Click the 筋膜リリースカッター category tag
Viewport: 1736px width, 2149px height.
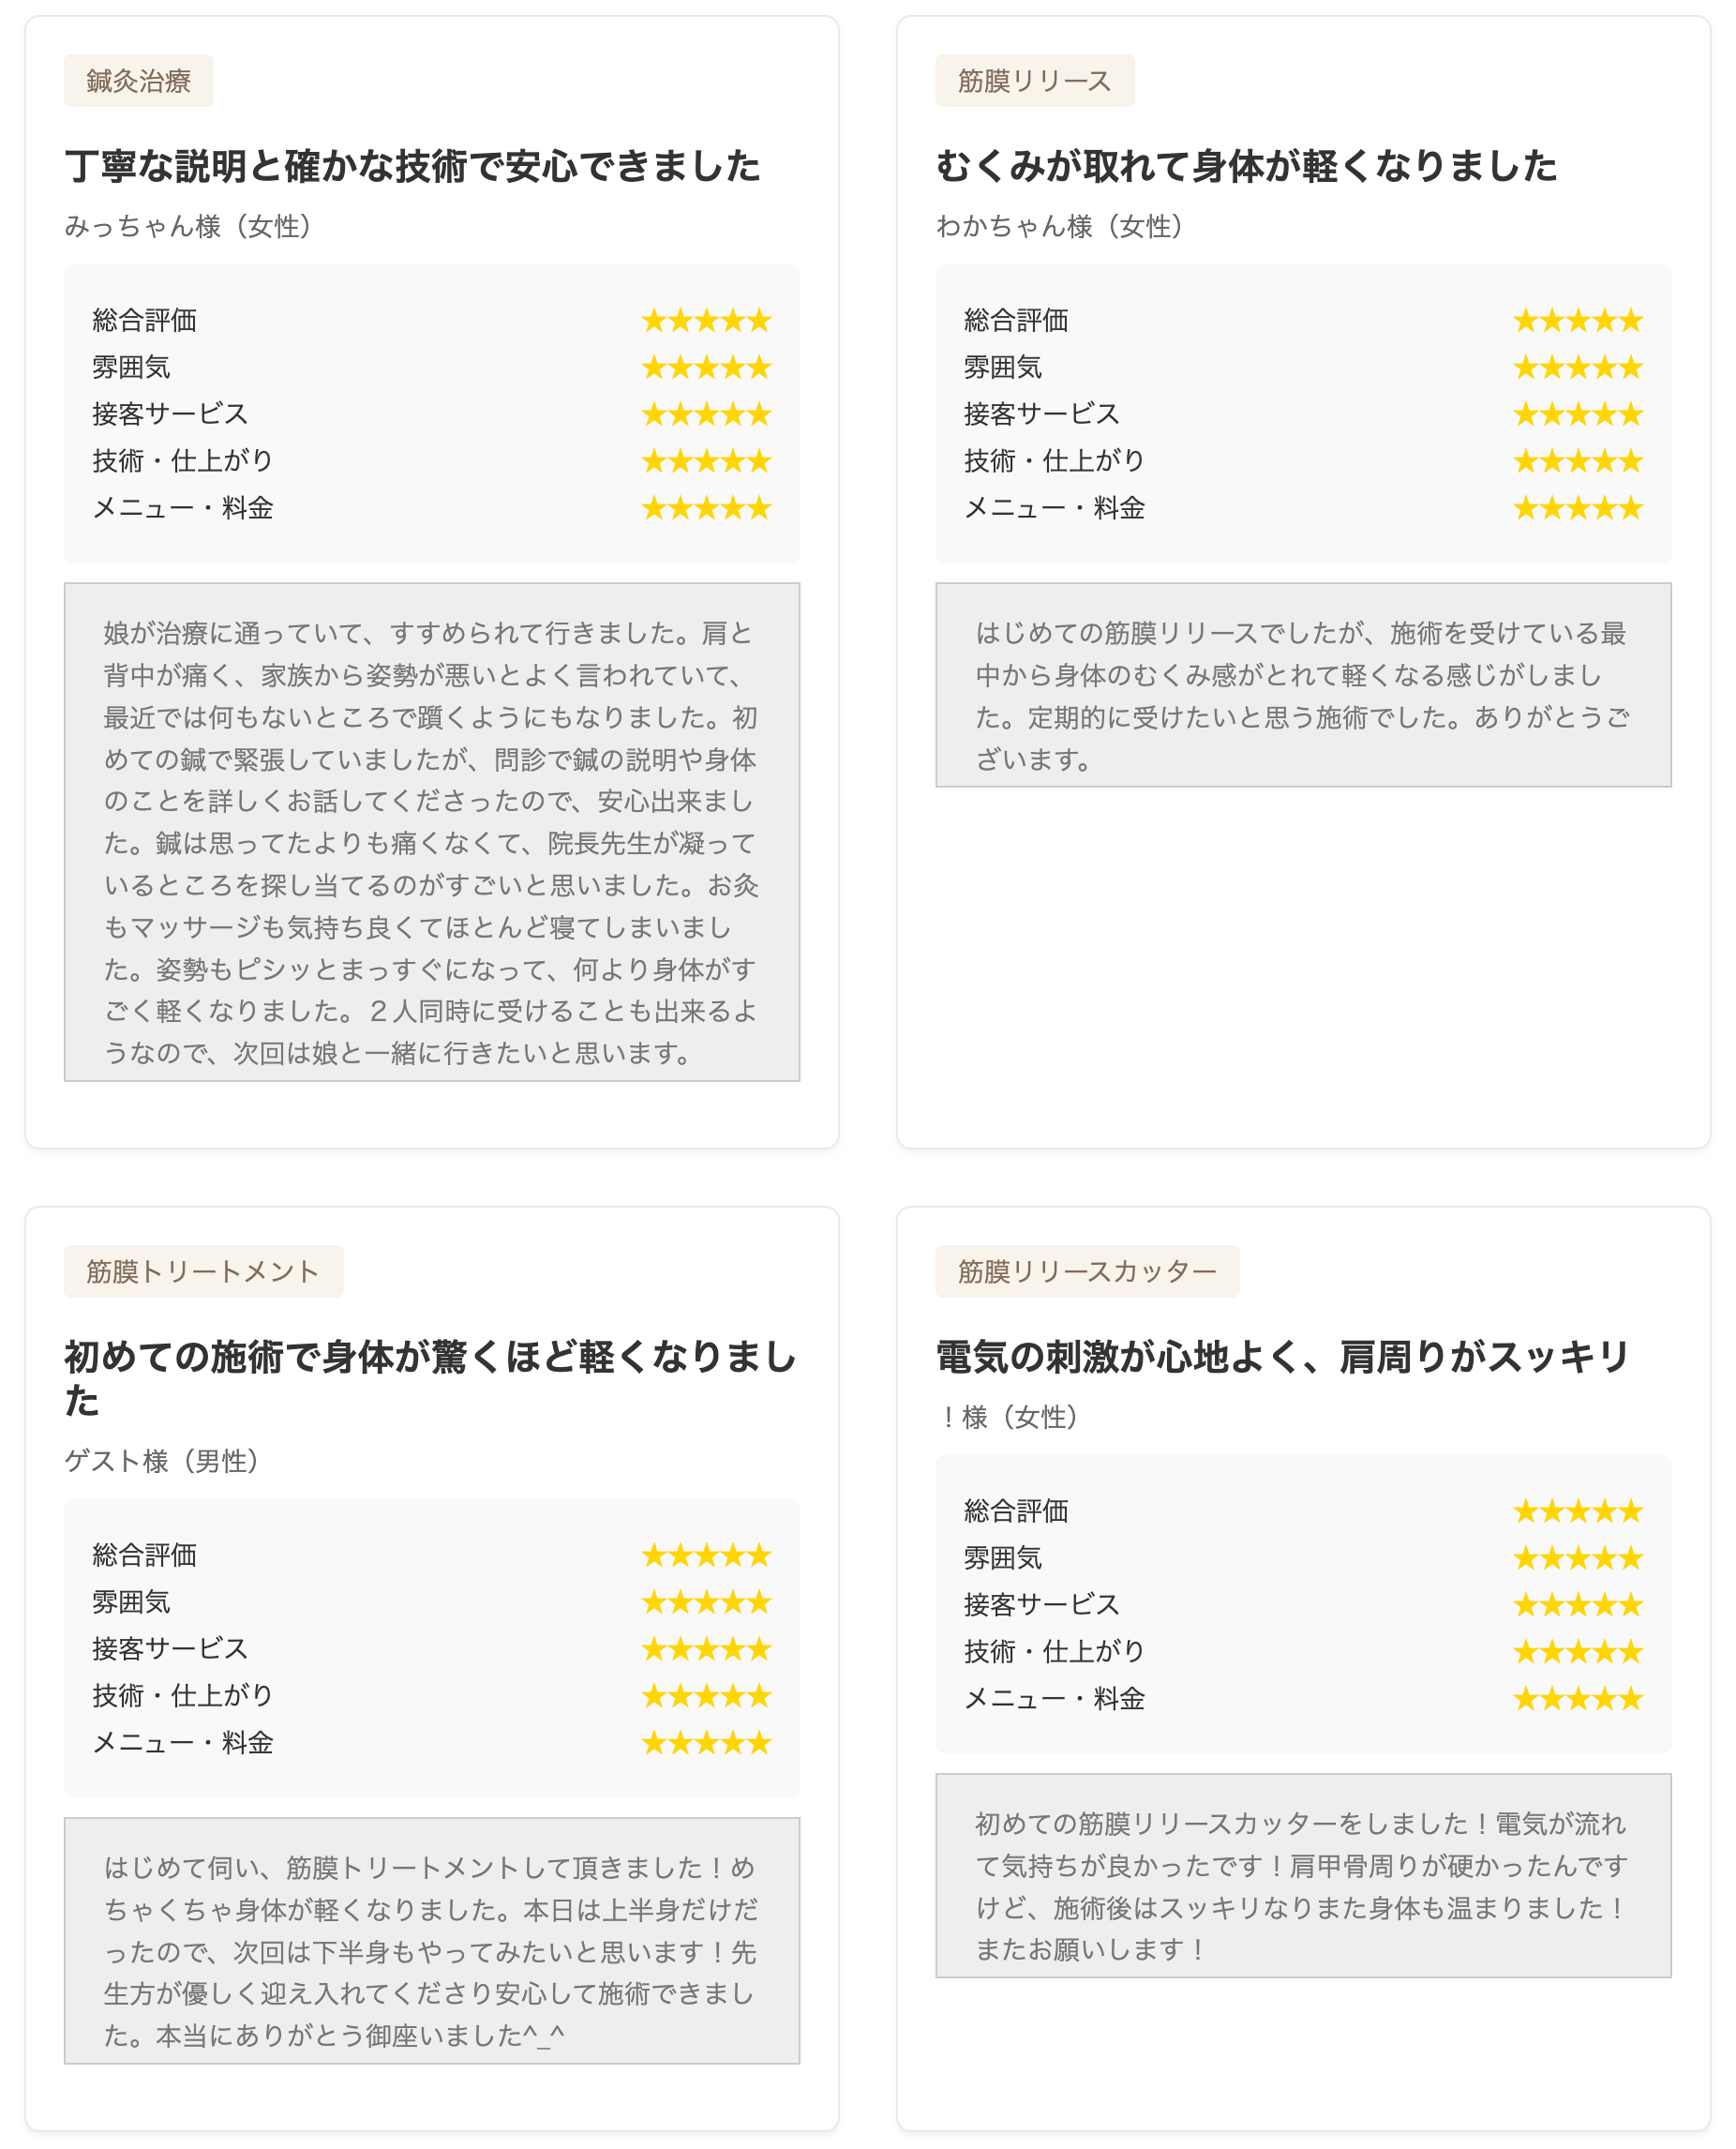(1087, 1271)
